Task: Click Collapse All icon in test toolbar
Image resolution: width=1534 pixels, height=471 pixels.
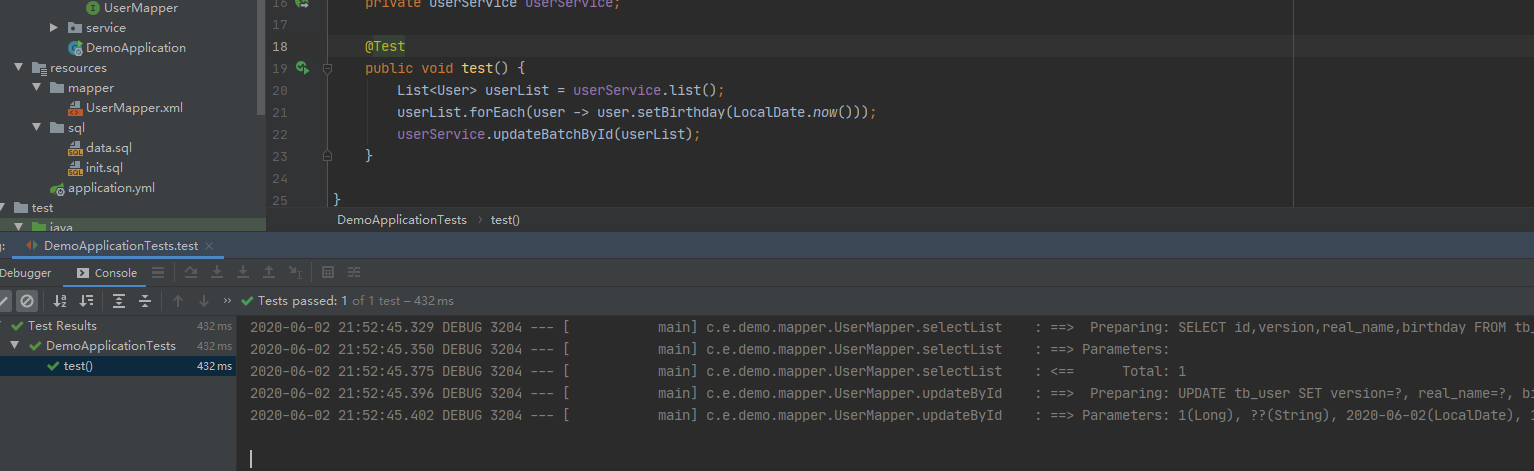Action: click(x=145, y=301)
